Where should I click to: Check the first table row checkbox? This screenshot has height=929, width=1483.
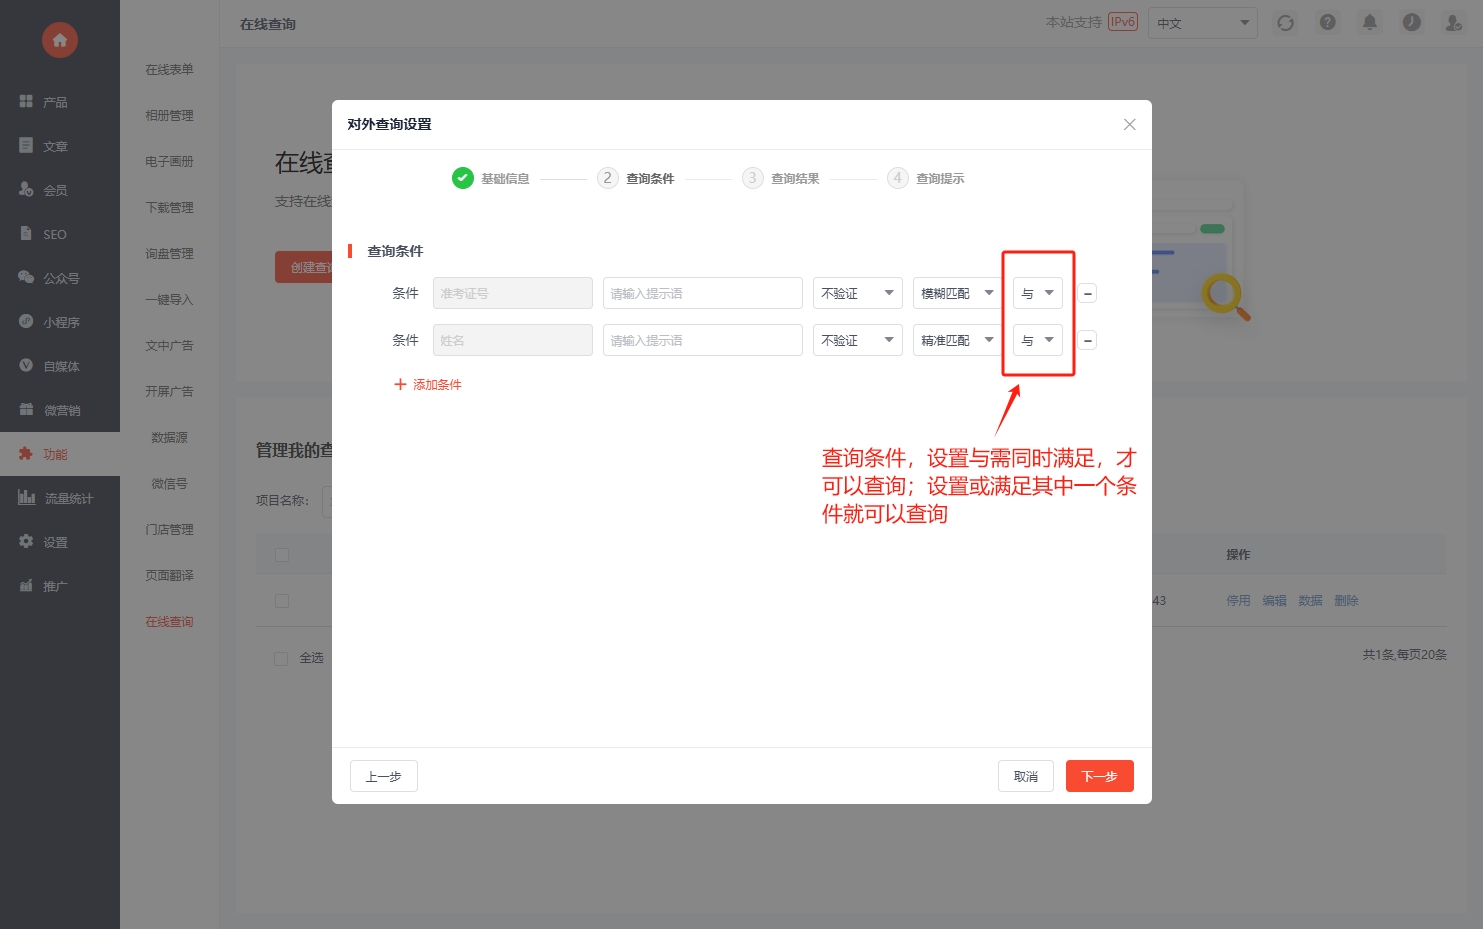[x=282, y=601]
